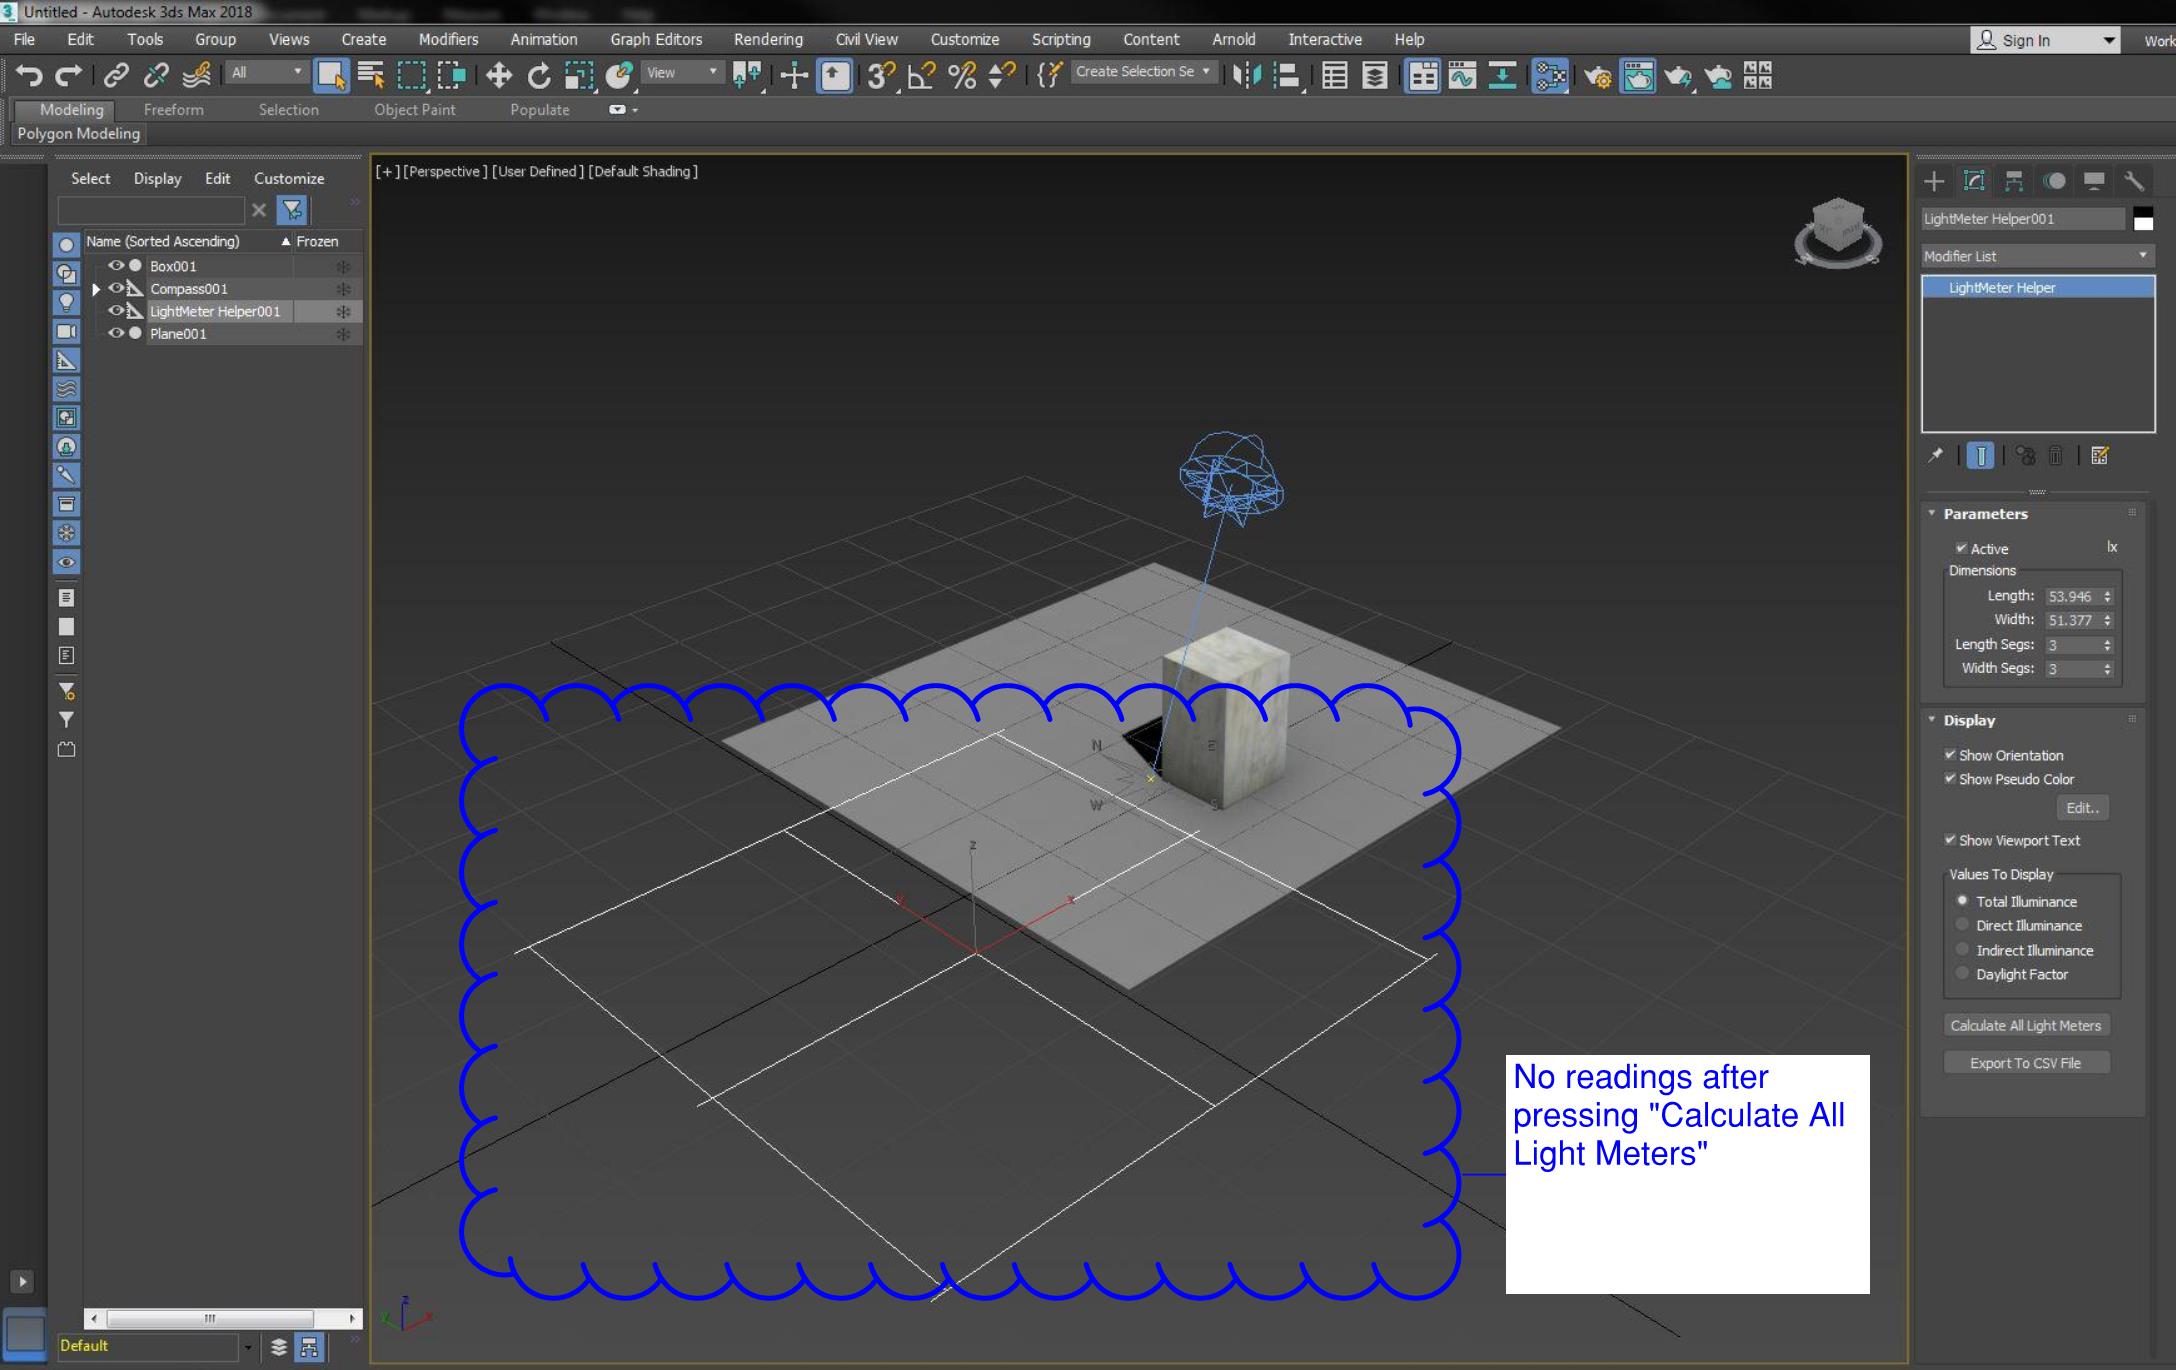Image resolution: width=2176 pixels, height=1370 pixels.
Task: Increment the Width Segs value stepper
Action: pos(2109,664)
